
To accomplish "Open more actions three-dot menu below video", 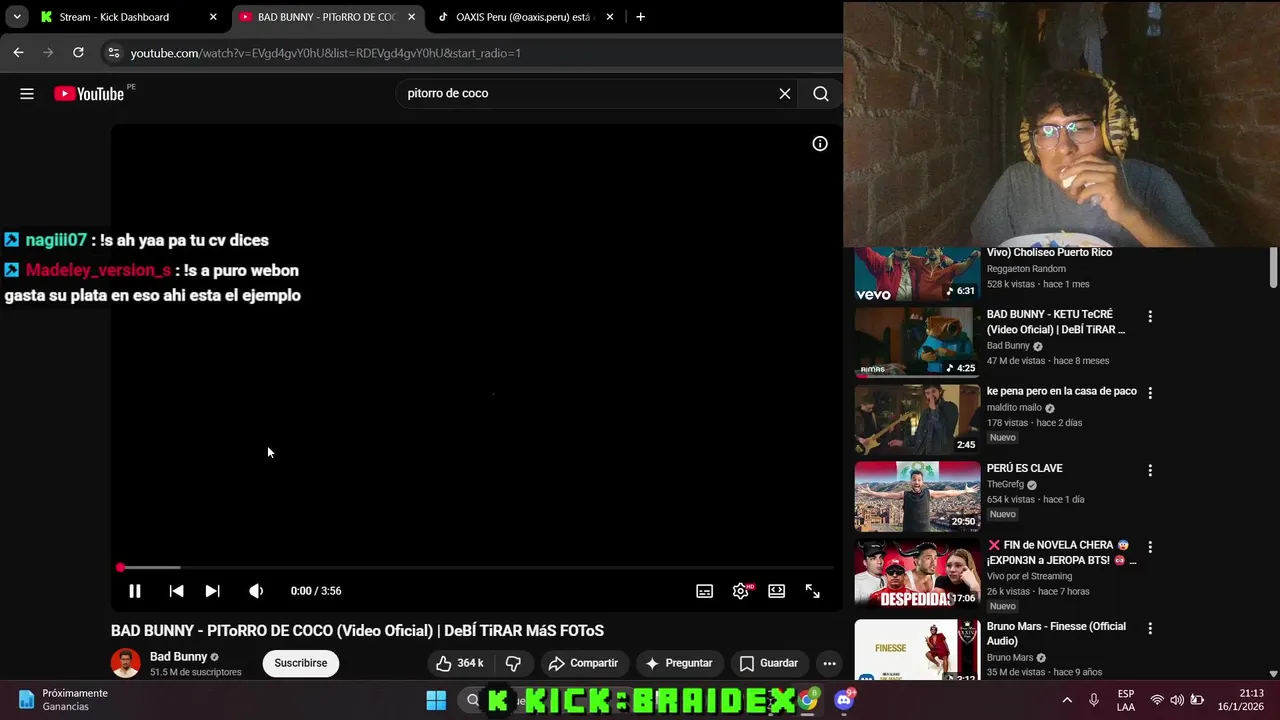I will (829, 663).
